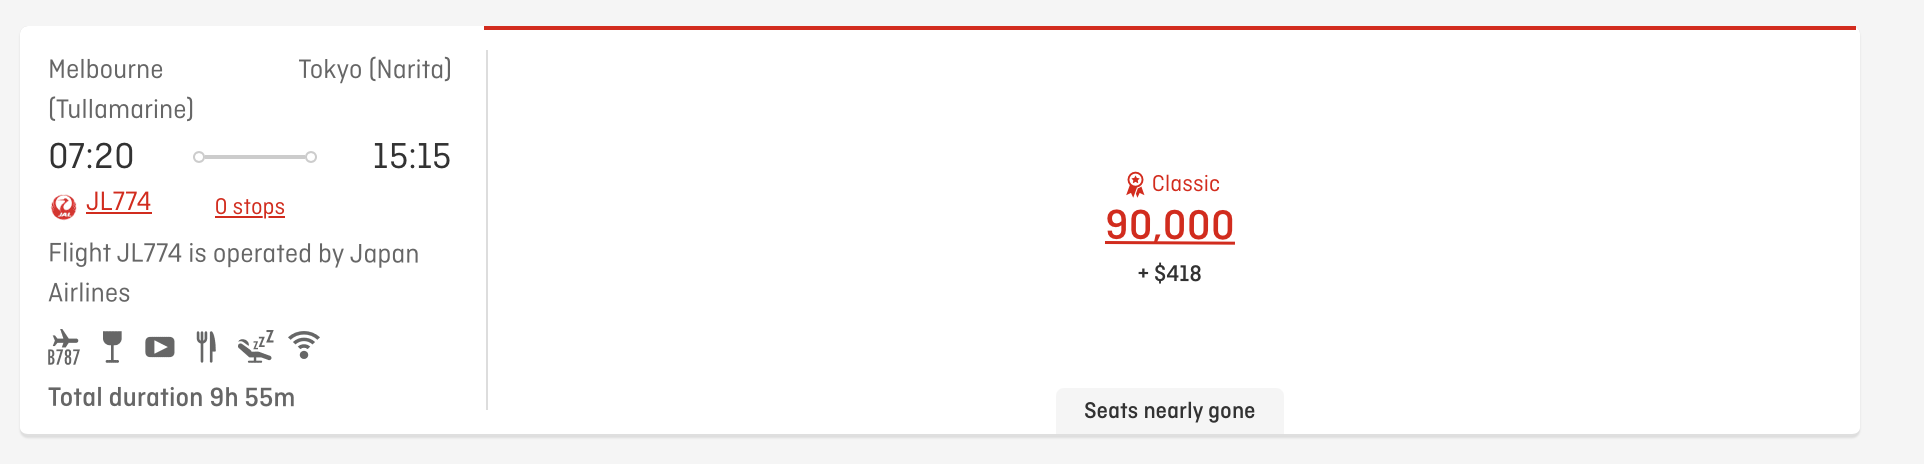Image resolution: width=1924 pixels, height=464 pixels.
Task: Click the + $418 taxes amount
Action: point(1169,273)
